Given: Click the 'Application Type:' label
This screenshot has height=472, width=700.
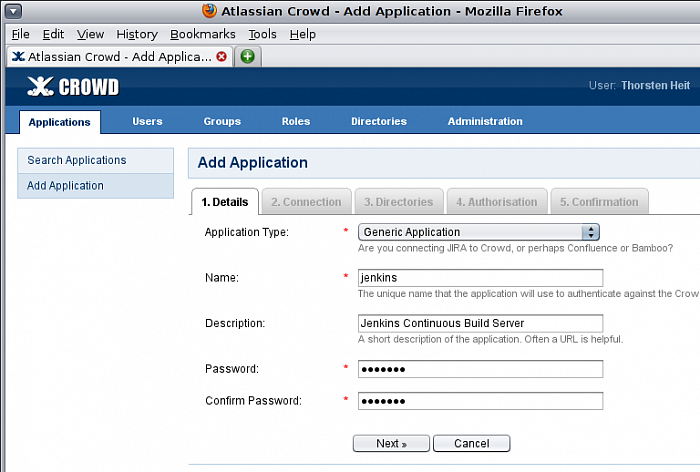Looking at the screenshot, I should [246, 232].
